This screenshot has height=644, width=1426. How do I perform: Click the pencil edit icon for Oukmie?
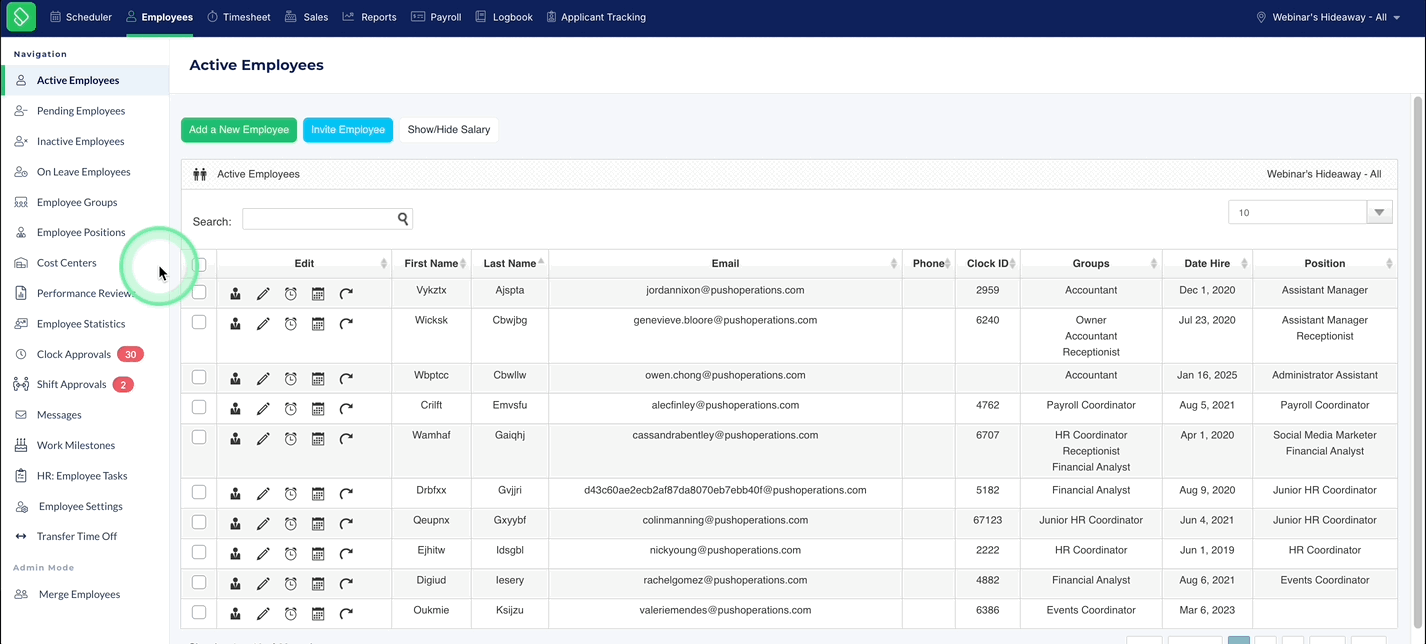(263, 614)
